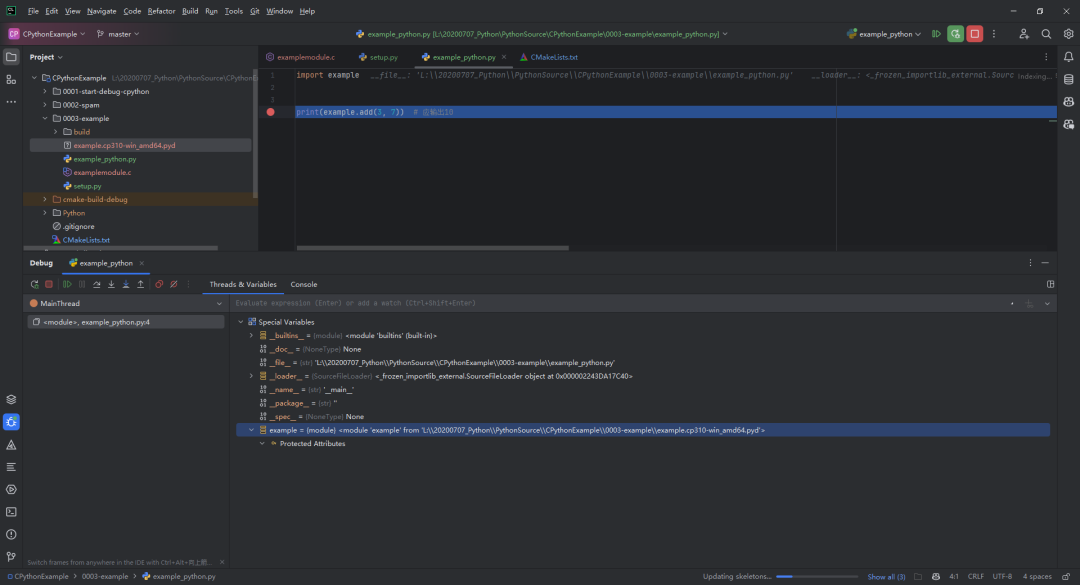The width and height of the screenshot is (1080, 585).
Task: Open the master branch dropdown
Action: [118, 34]
